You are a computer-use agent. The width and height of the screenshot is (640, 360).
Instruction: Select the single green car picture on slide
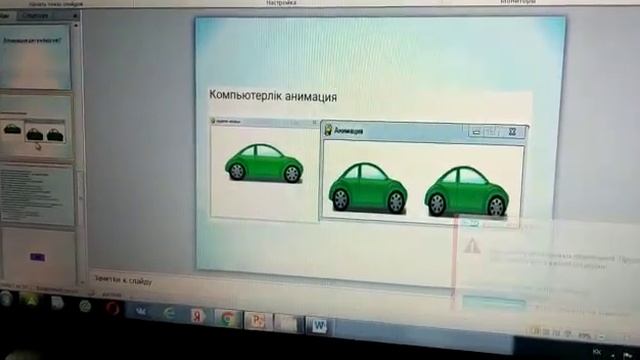264,163
